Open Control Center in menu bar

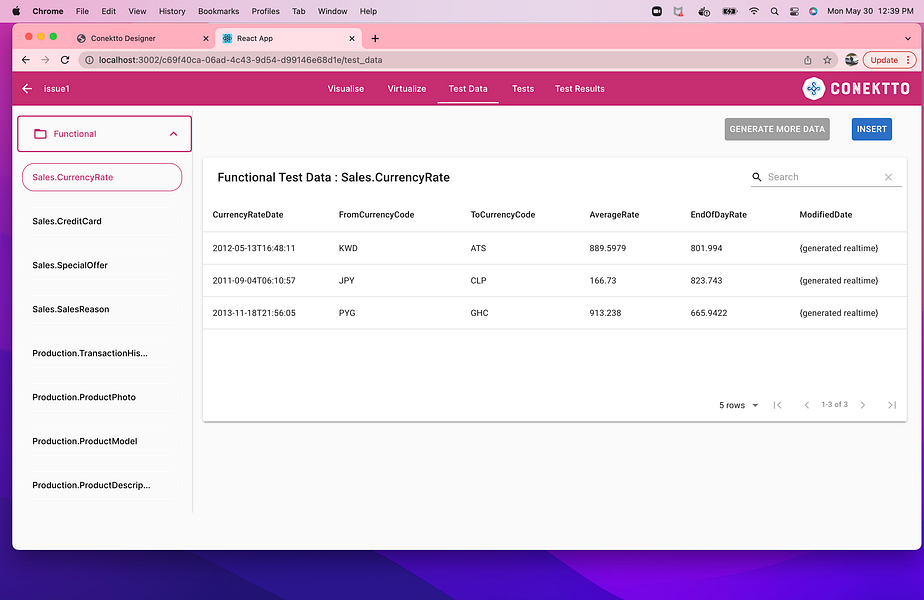tap(794, 11)
